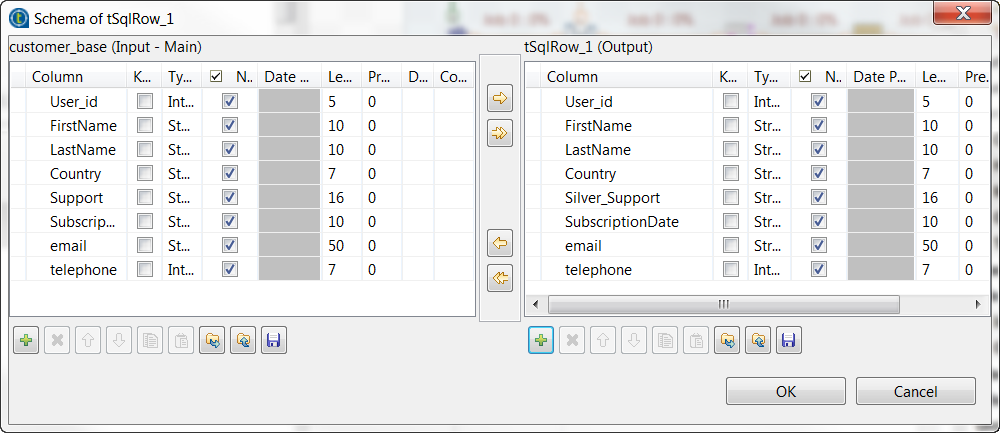
Task: Toggle the Nullable header checkbox in output table
Action: pyautogui.click(x=805, y=77)
